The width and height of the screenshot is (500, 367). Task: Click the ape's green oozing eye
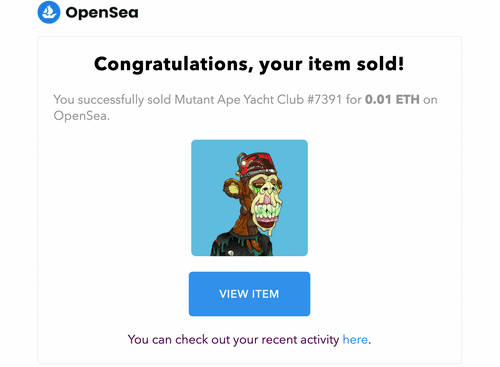259,187
